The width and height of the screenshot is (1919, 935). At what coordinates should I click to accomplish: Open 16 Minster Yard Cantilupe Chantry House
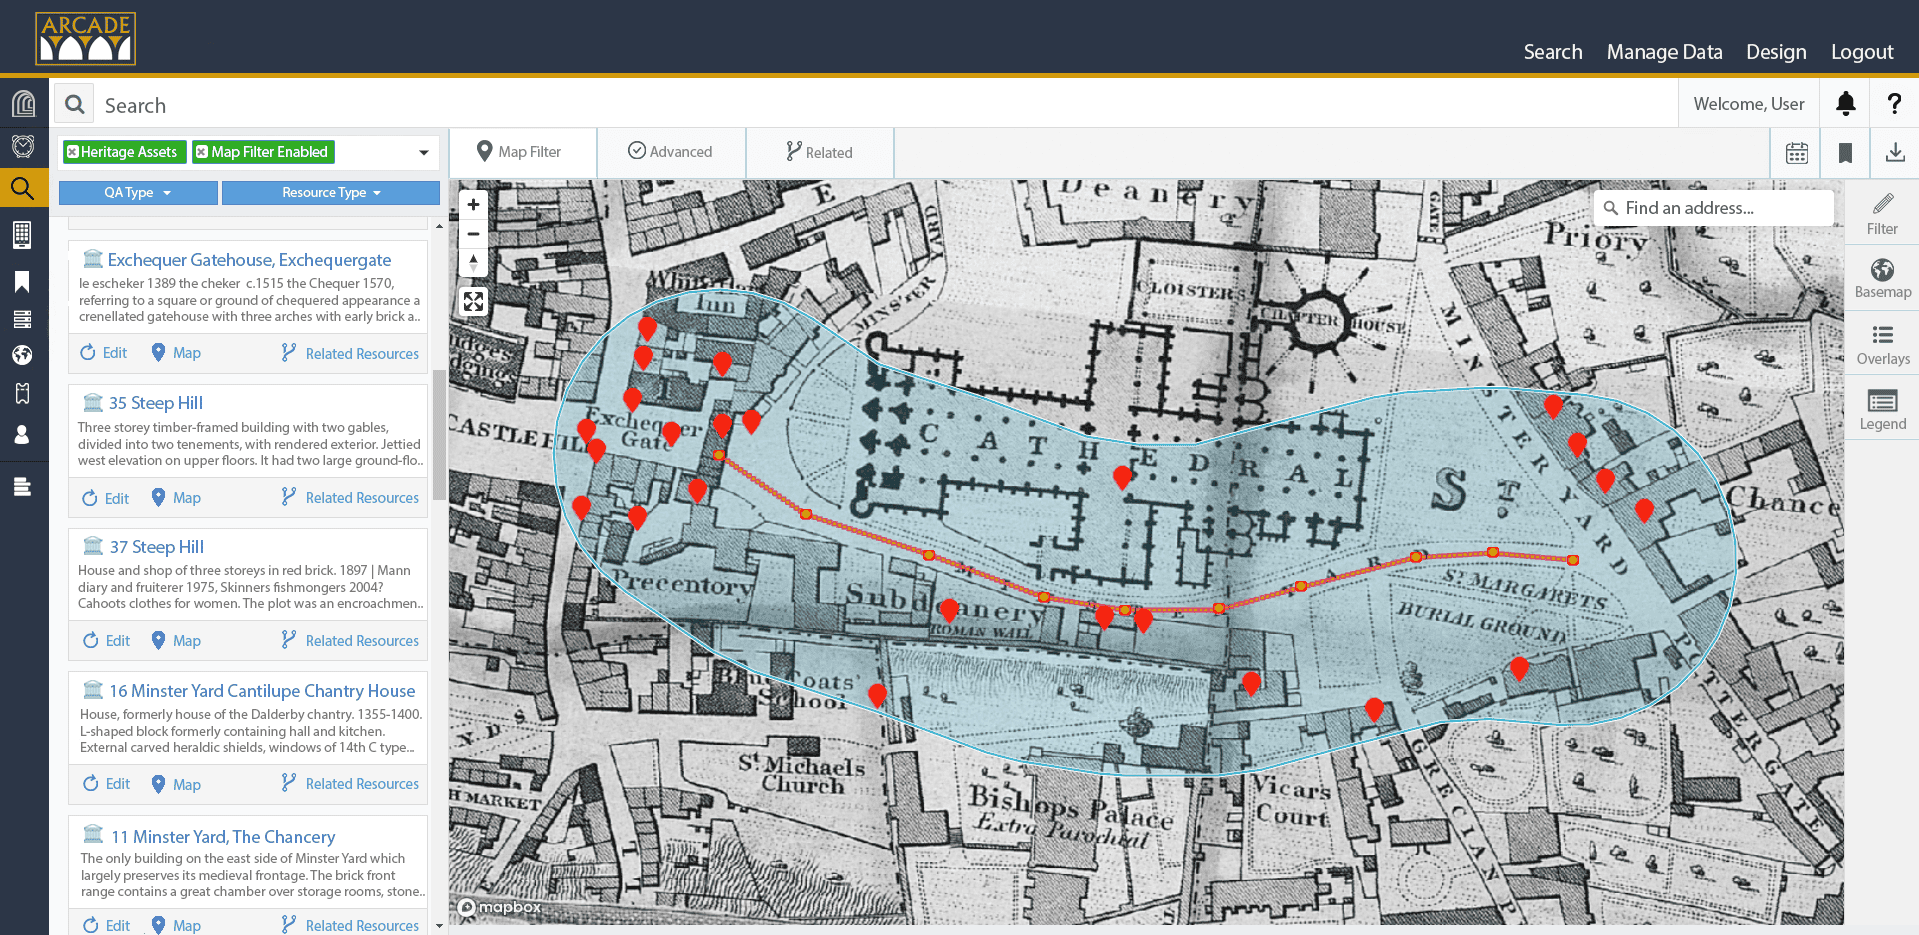262,691
